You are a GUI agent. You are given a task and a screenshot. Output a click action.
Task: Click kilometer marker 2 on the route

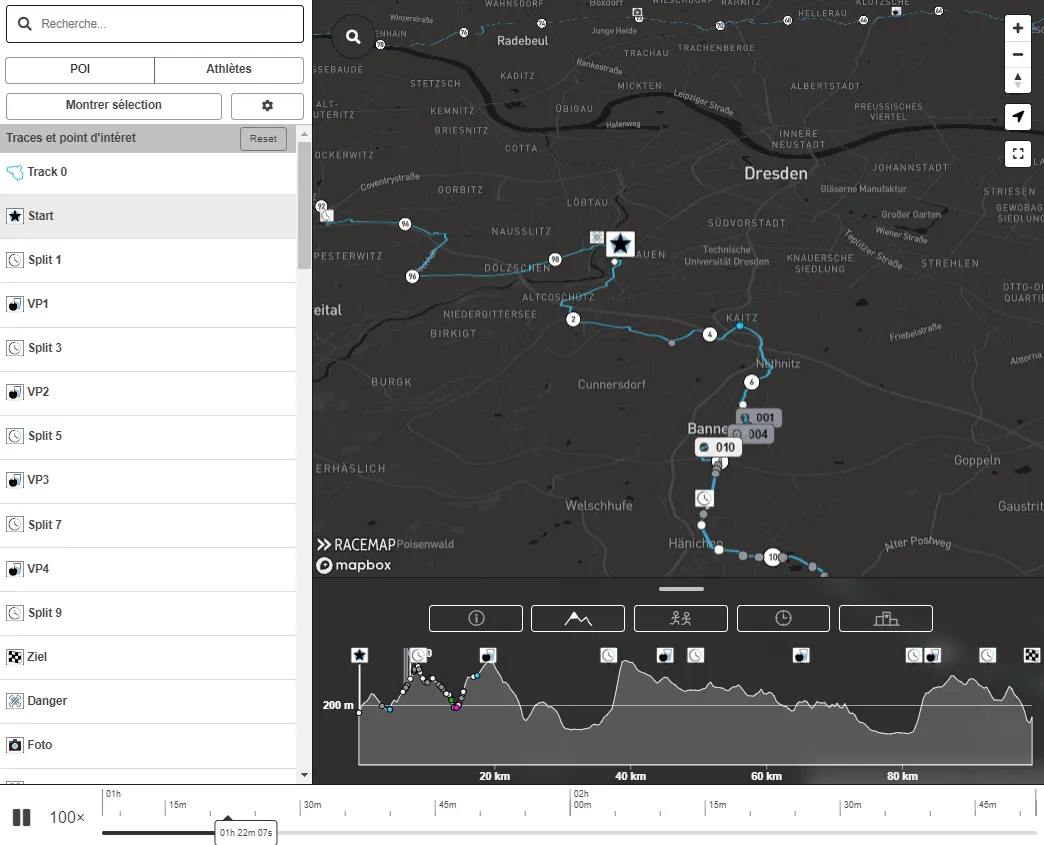(x=573, y=319)
